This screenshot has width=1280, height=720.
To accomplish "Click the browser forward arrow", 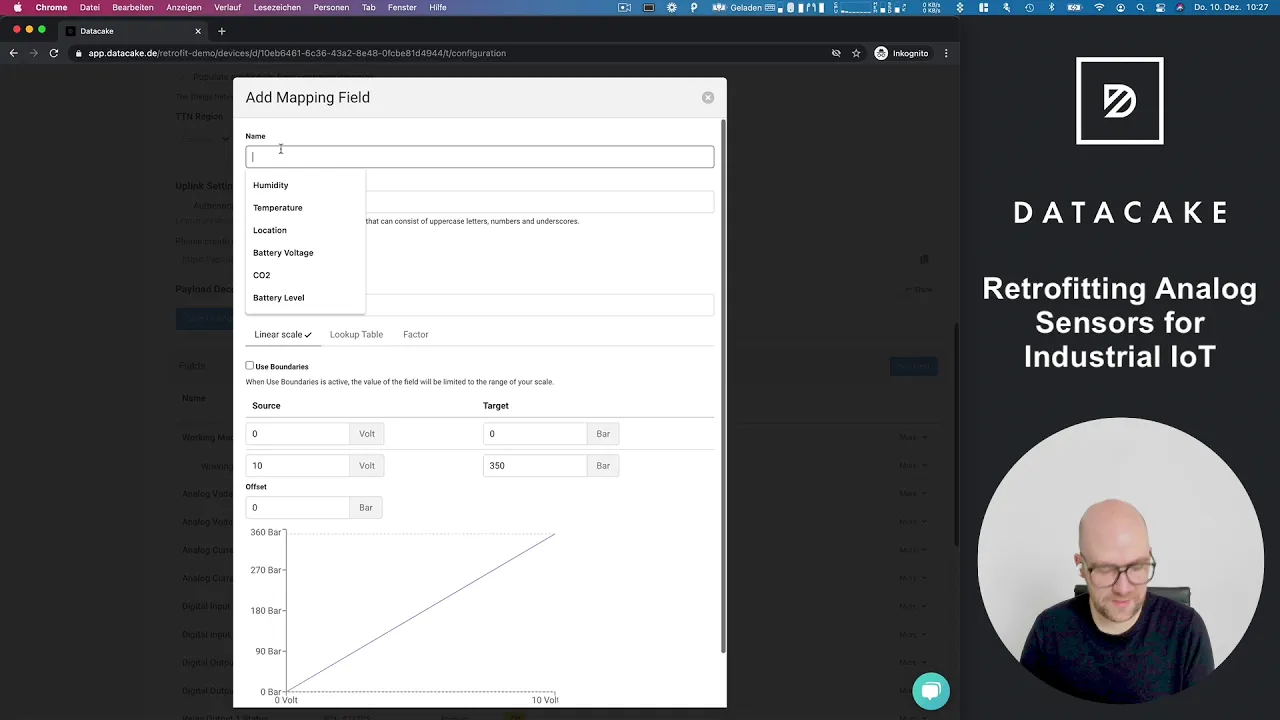I will [34, 53].
